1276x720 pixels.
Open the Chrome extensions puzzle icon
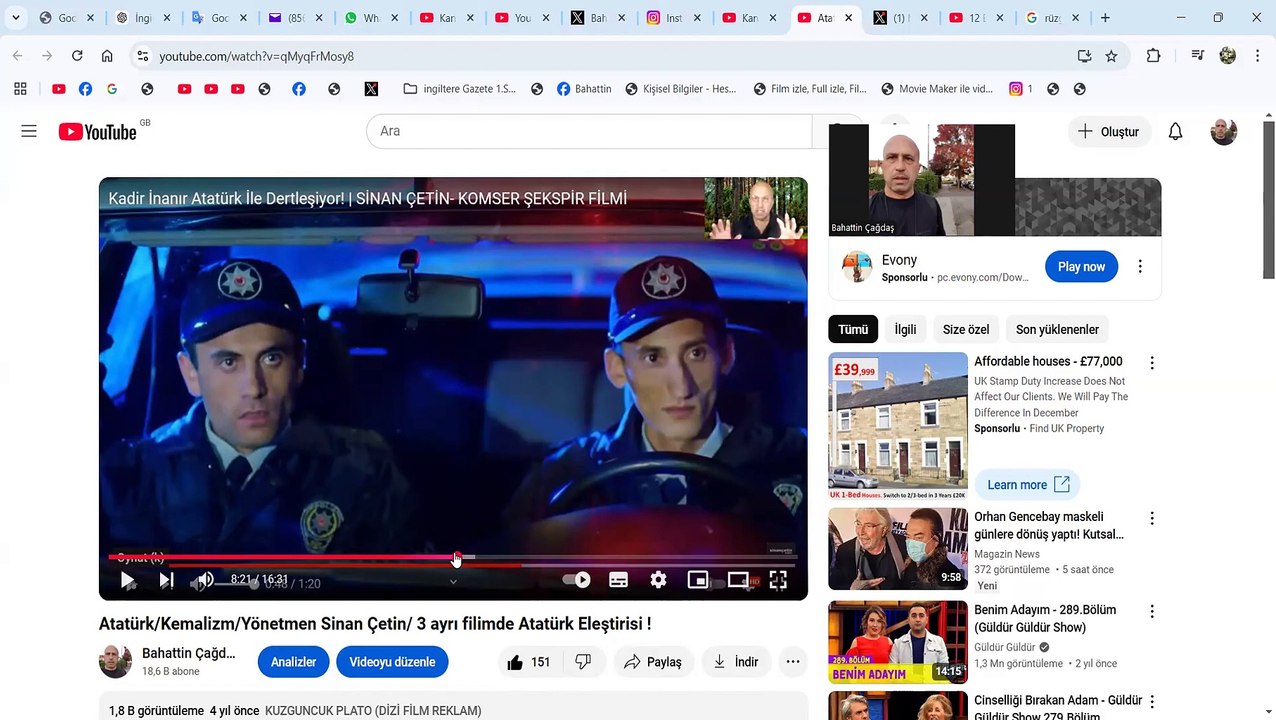1153,56
